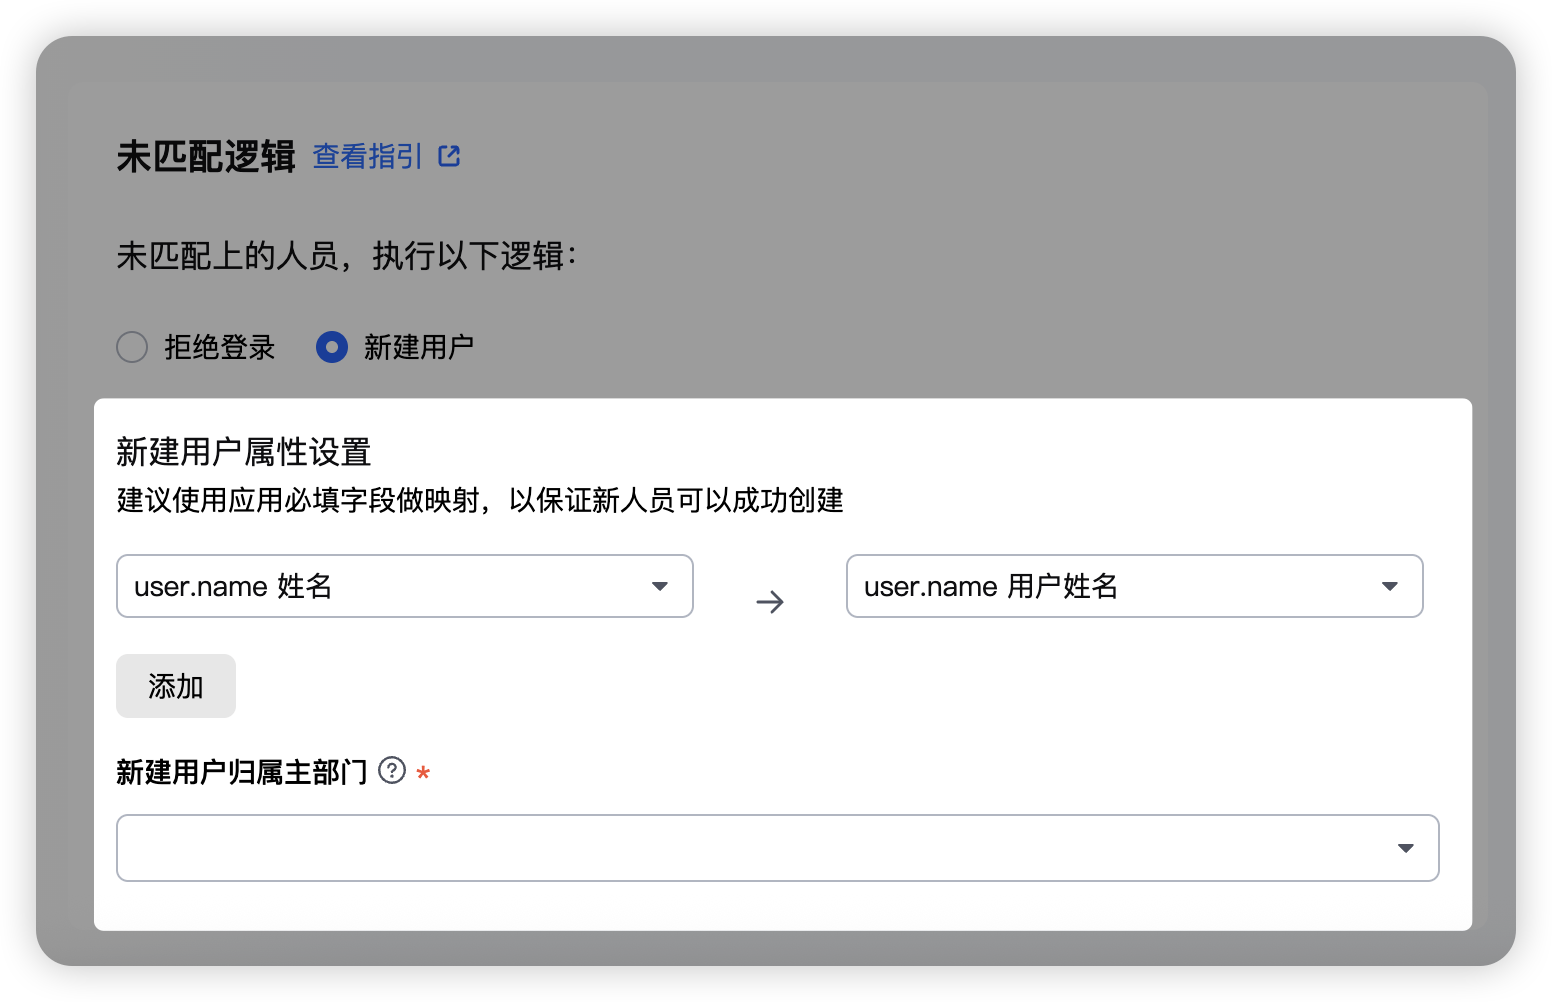Click the 新建用户 option label text
The image size is (1552, 1002).
pyautogui.click(x=419, y=347)
